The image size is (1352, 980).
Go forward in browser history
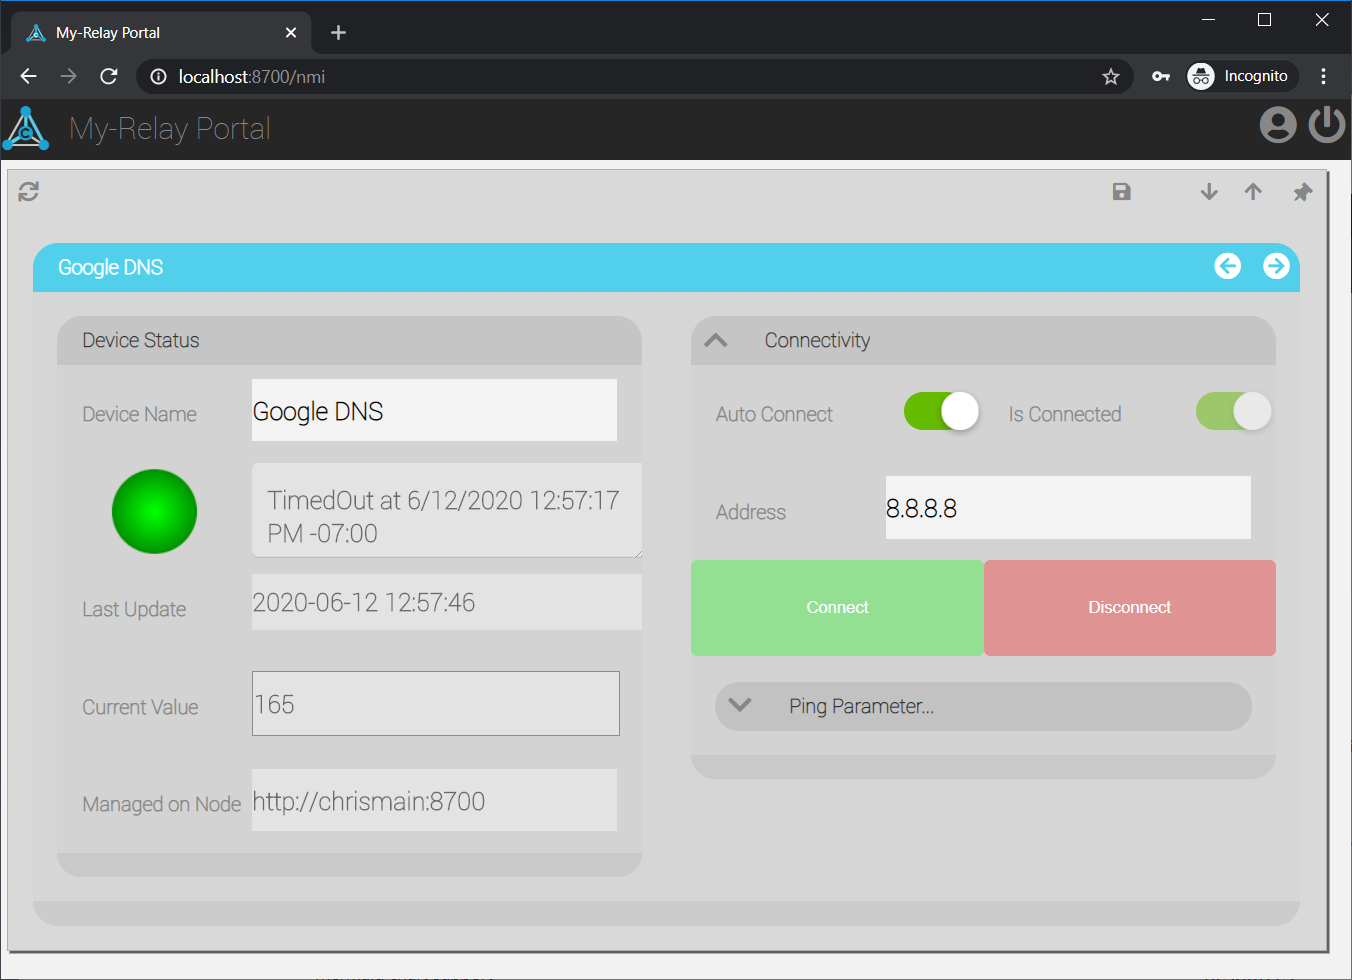pos(68,76)
